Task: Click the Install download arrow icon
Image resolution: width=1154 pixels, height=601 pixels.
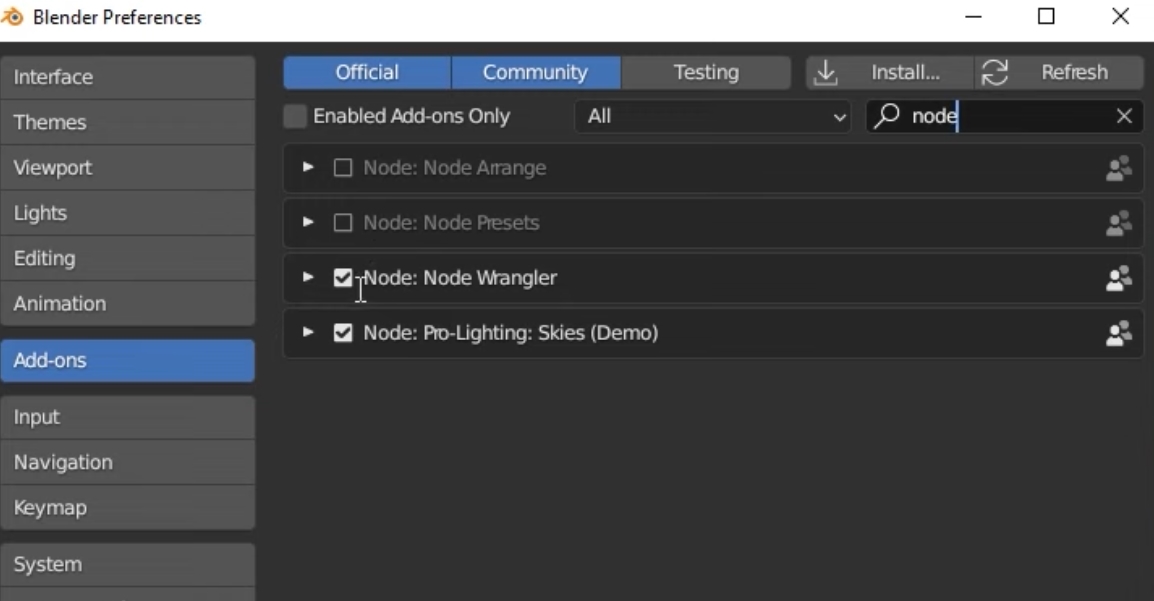Action: click(x=825, y=72)
